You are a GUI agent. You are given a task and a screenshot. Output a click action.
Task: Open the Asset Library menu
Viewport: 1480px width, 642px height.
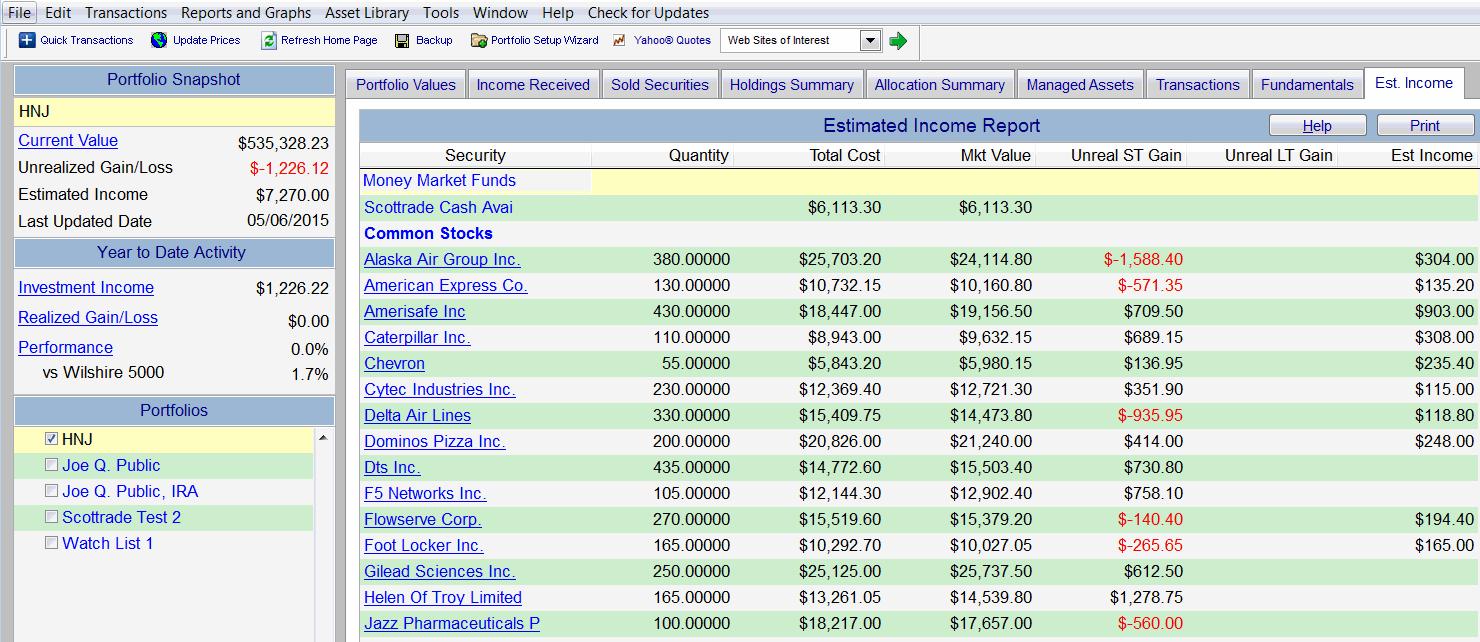click(x=366, y=13)
